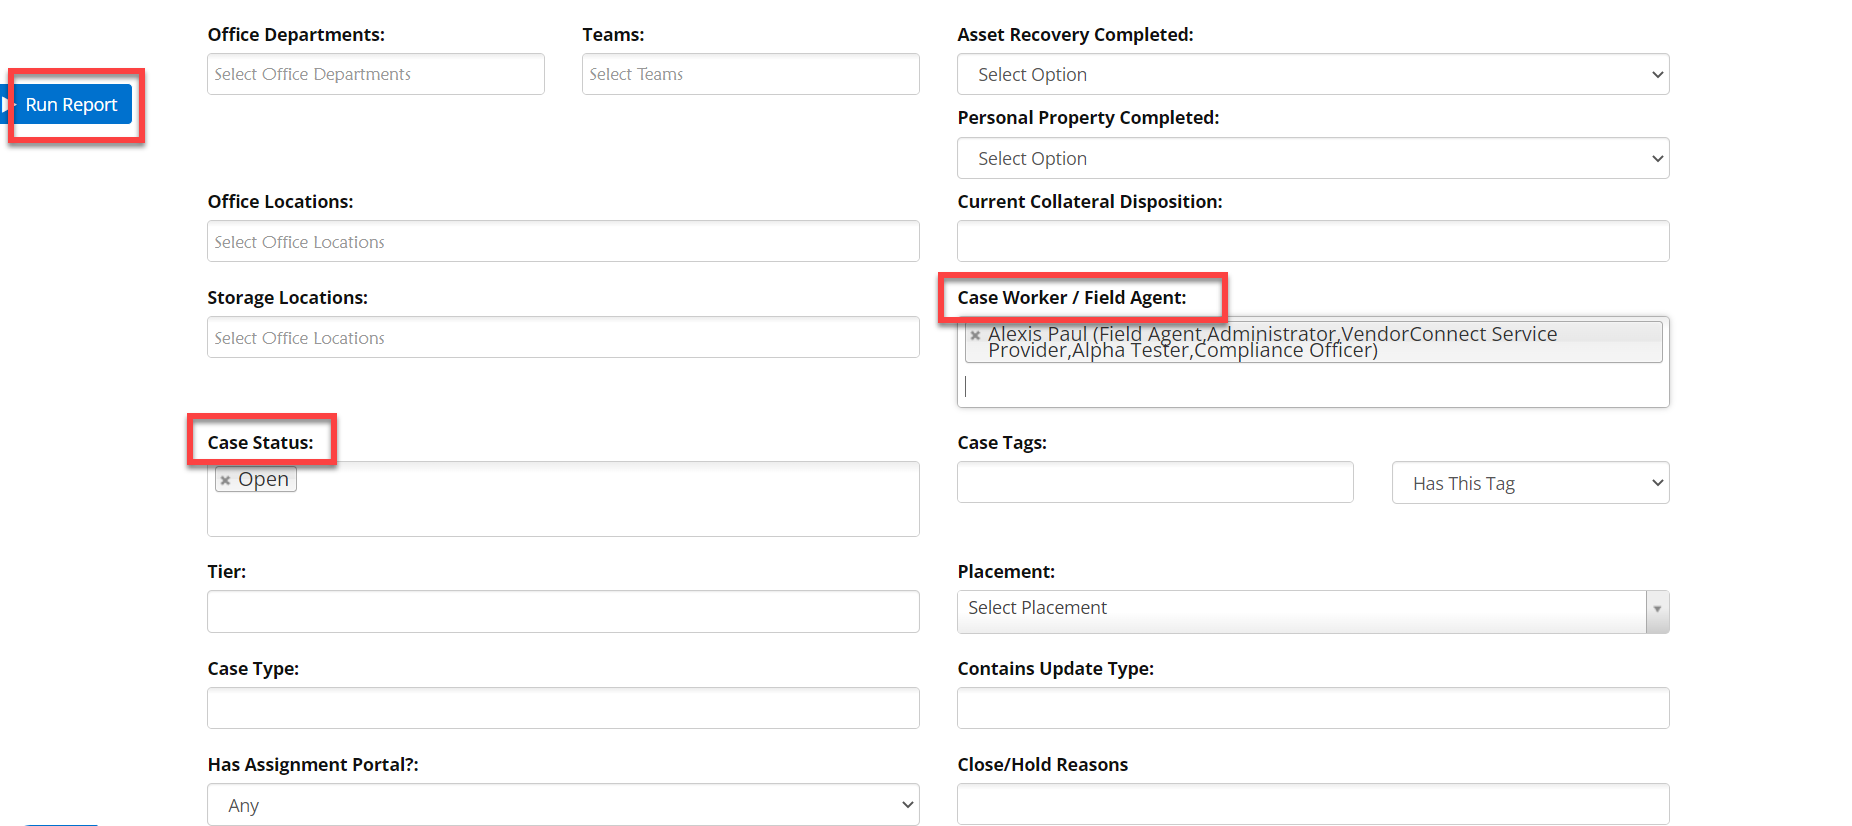Image resolution: width=1852 pixels, height=826 pixels.
Task: Click the Select Placement arrow button
Action: click(1657, 611)
